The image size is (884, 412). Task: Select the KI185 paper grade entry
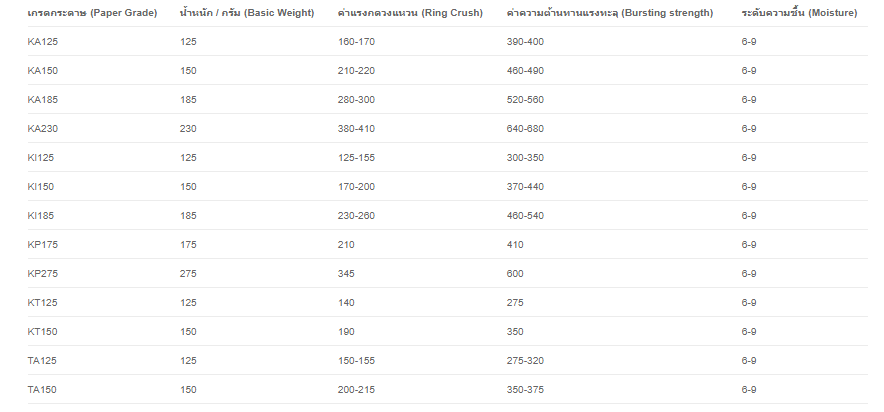pyautogui.click(x=40, y=216)
